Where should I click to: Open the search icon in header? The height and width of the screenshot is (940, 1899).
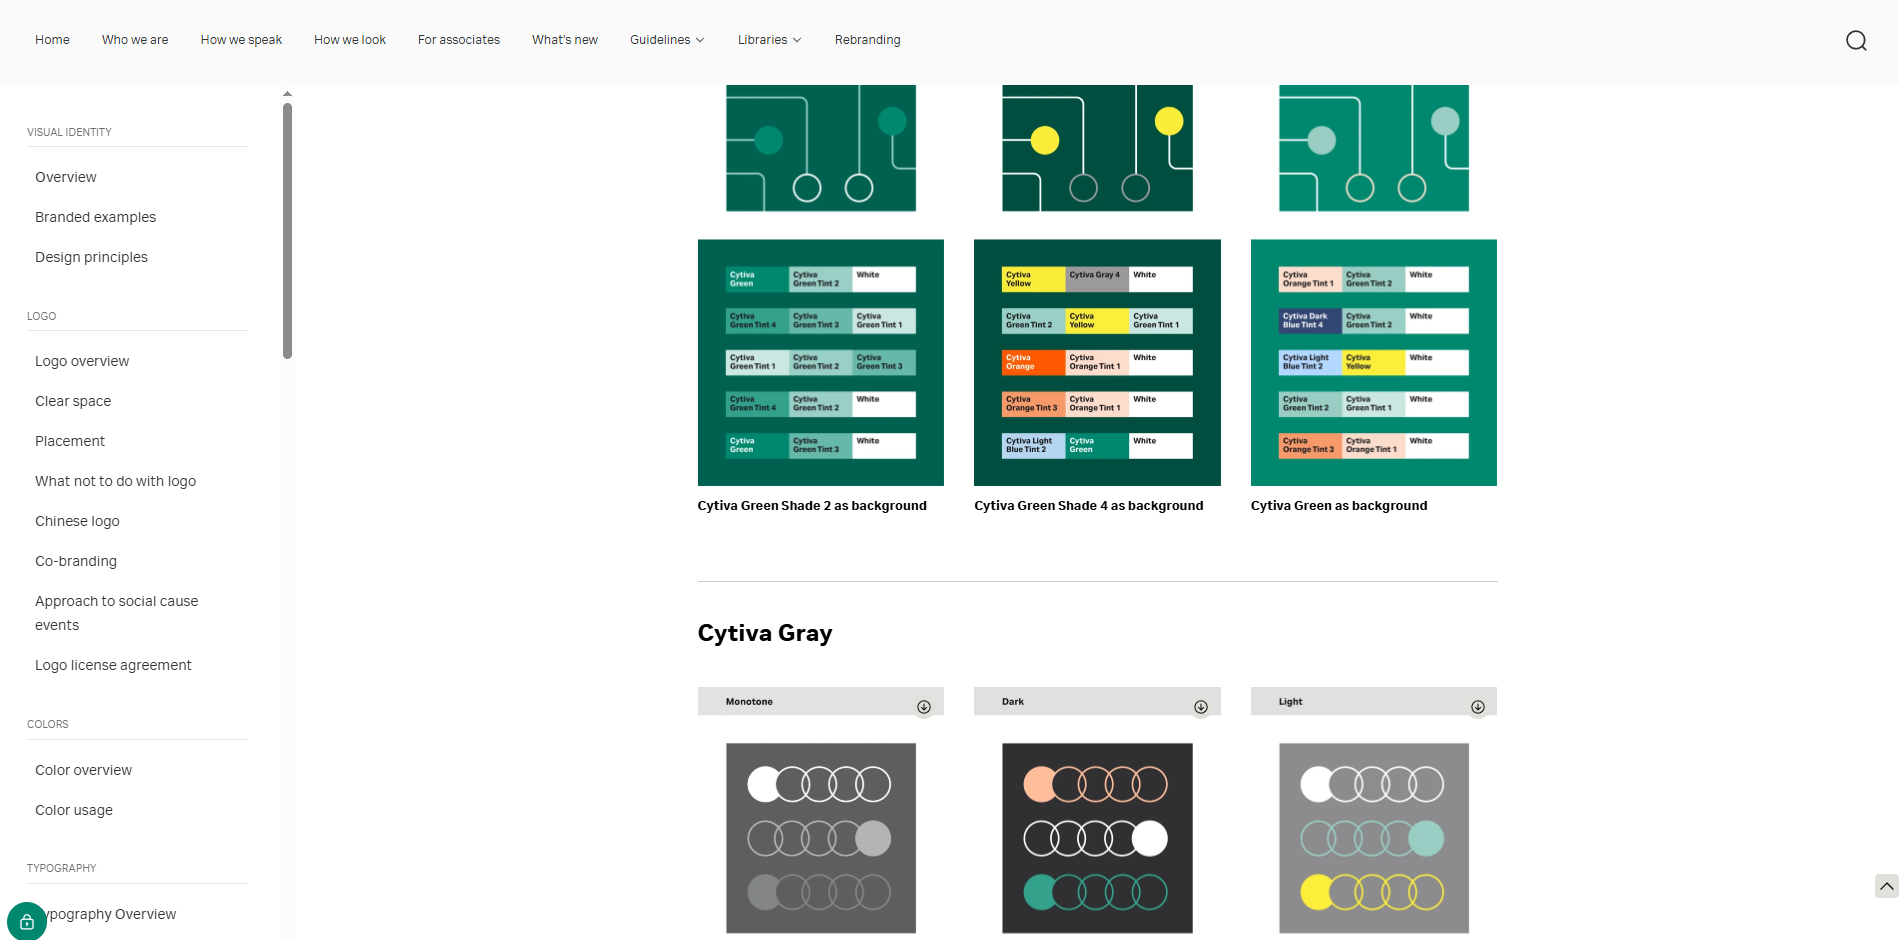tap(1856, 40)
